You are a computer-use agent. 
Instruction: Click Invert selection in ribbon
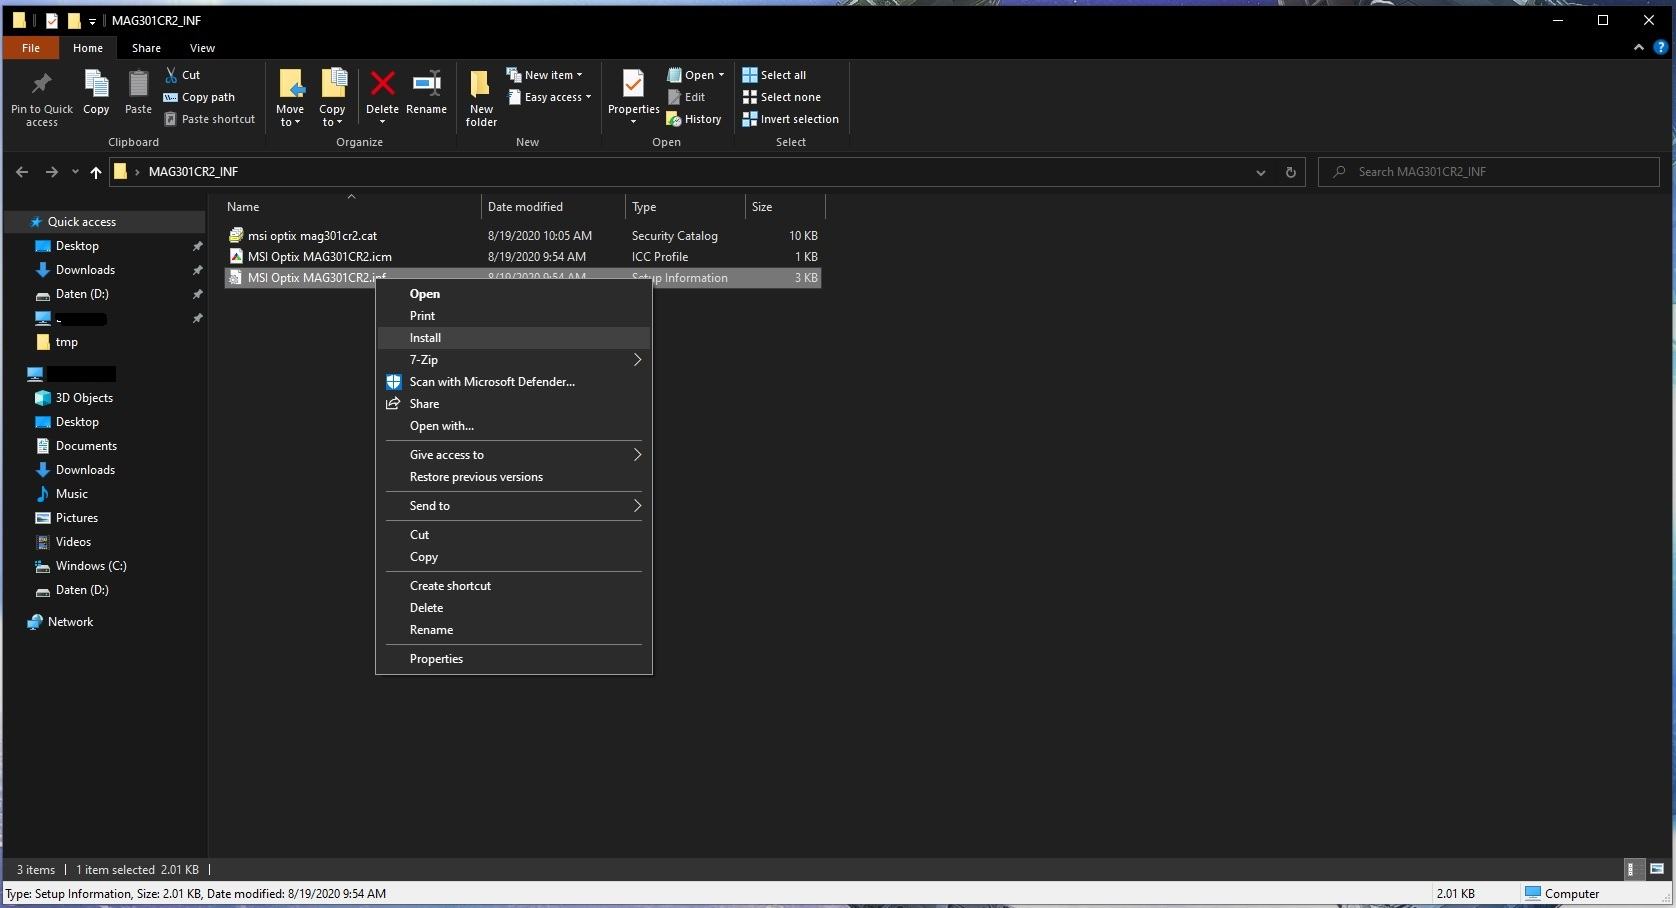790,119
